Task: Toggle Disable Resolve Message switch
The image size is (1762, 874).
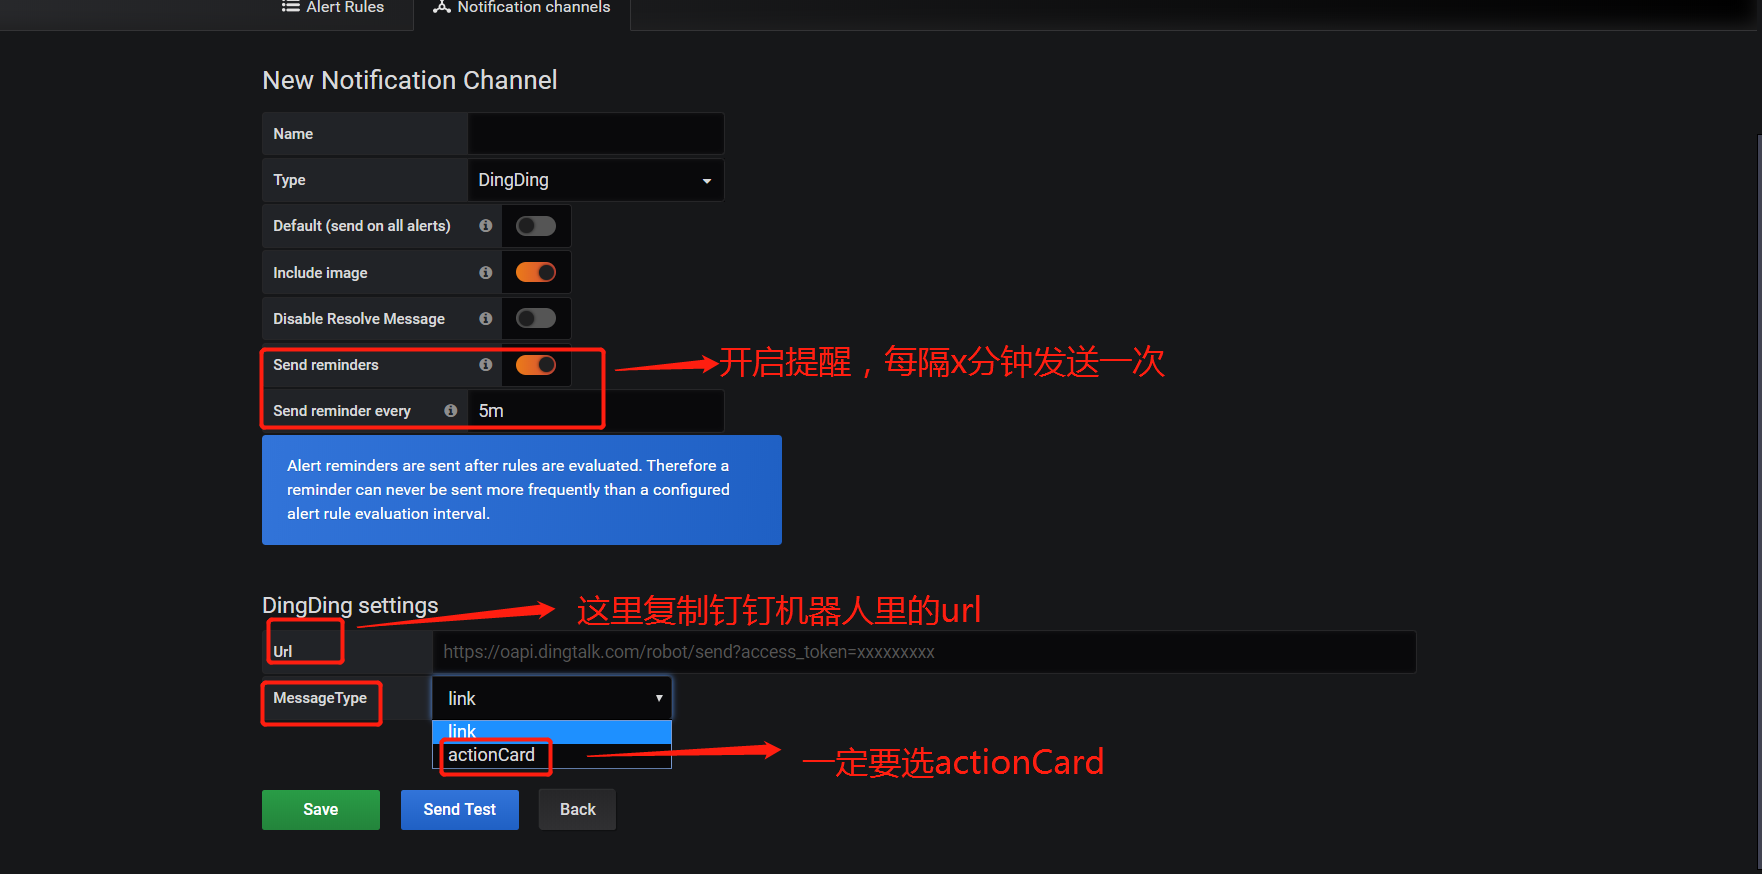Action: point(536,318)
